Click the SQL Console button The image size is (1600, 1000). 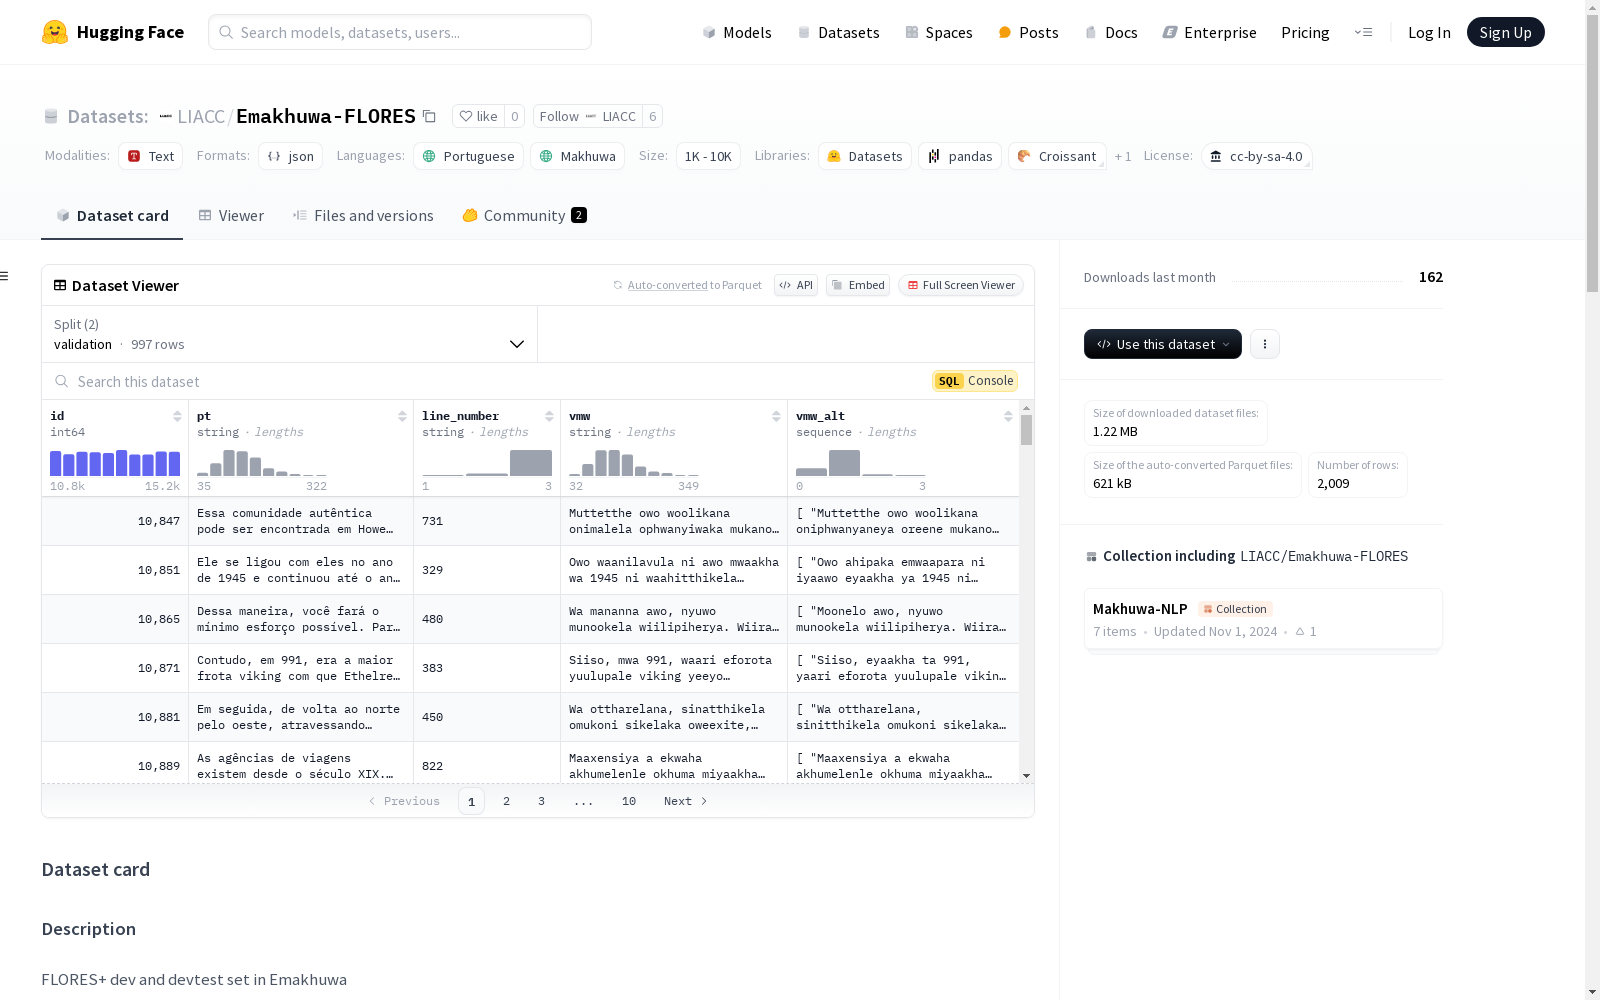click(975, 381)
